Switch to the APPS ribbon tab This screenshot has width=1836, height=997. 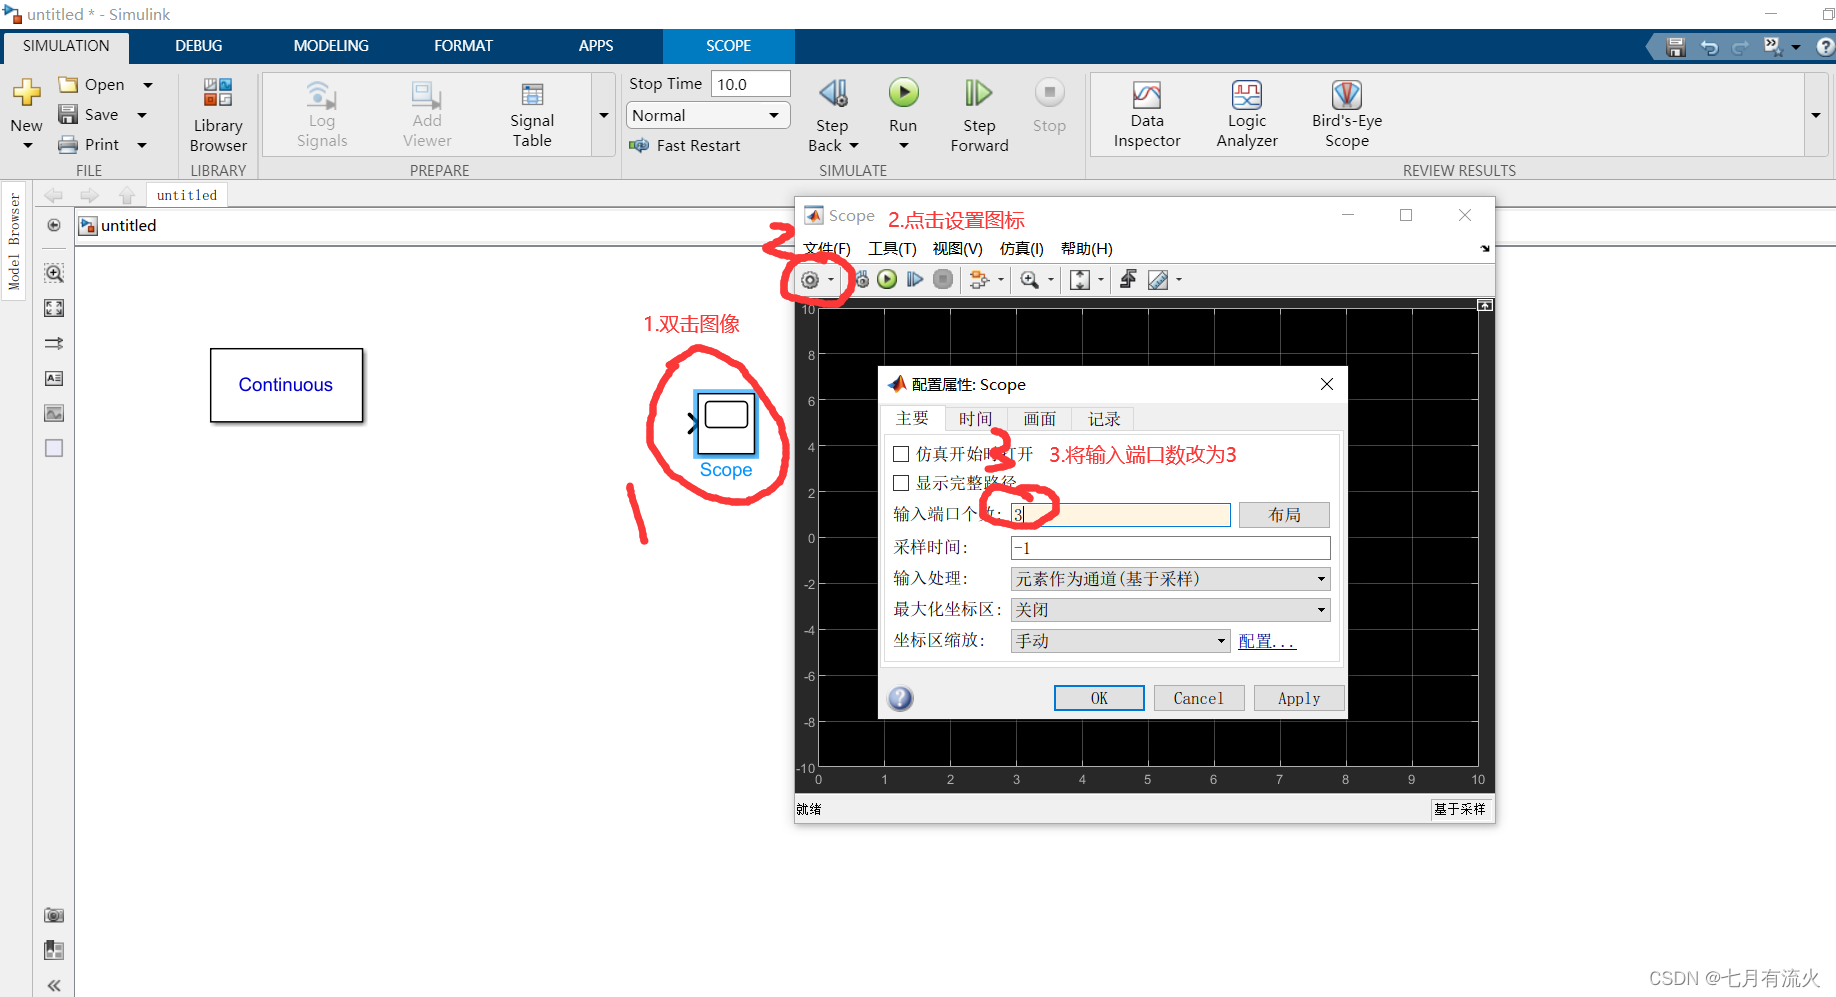tap(596, 46)
